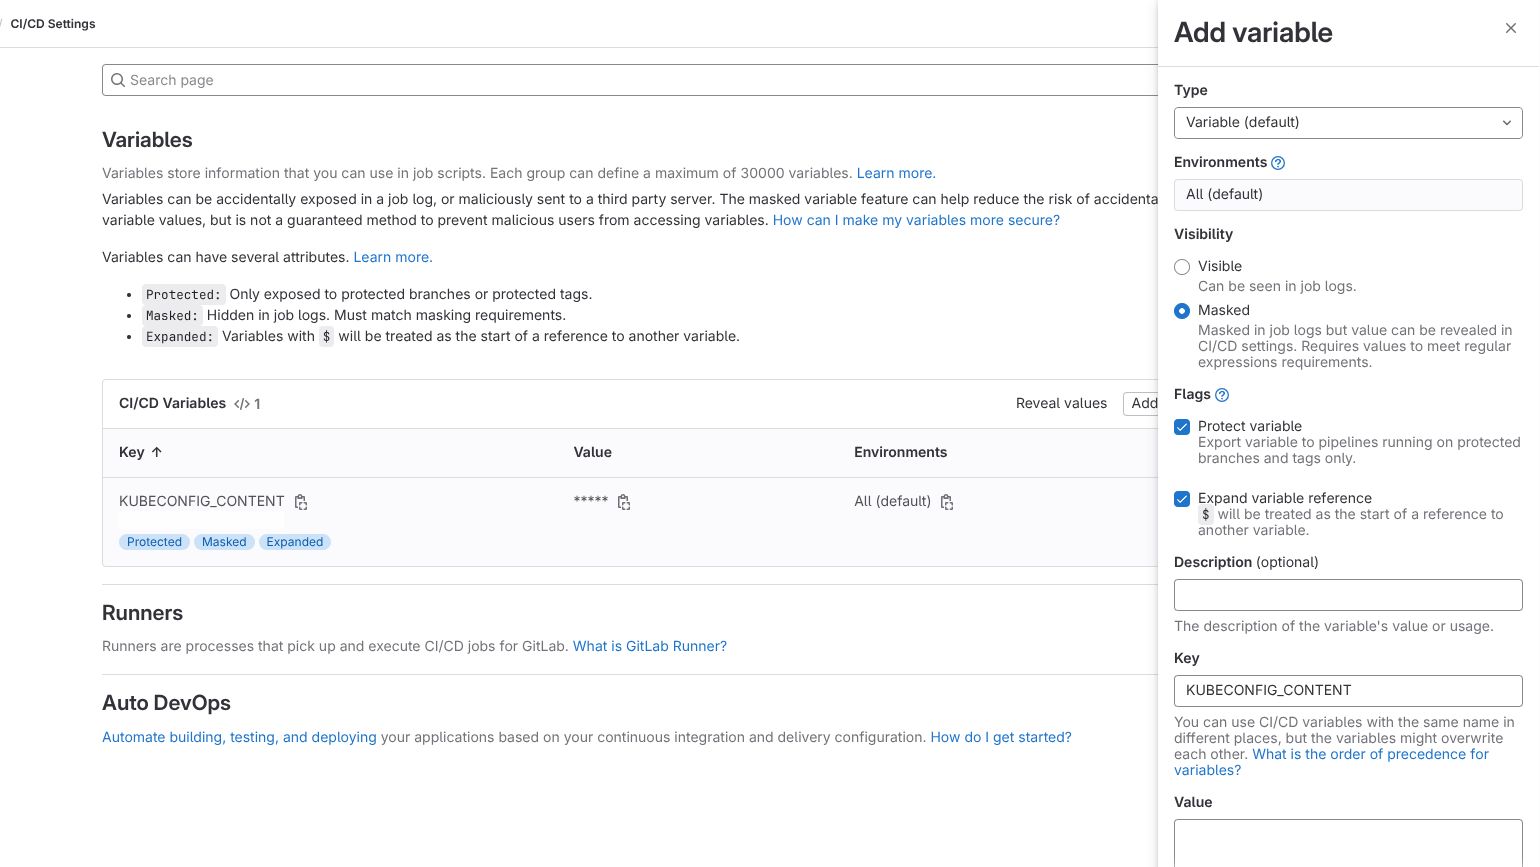Open the Type dropdown
The image size is (1540, 867).
click(1347, 123)
